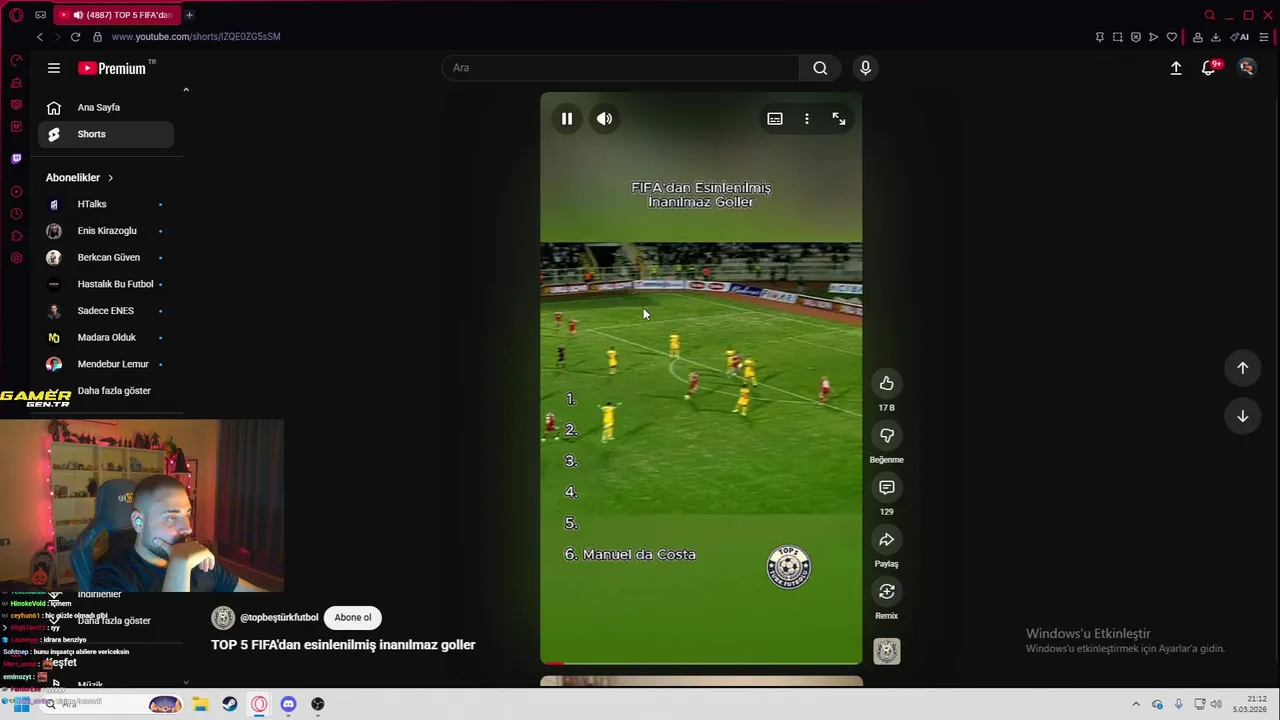
Task: Click the Shorts progress bar
Action: 701,663
